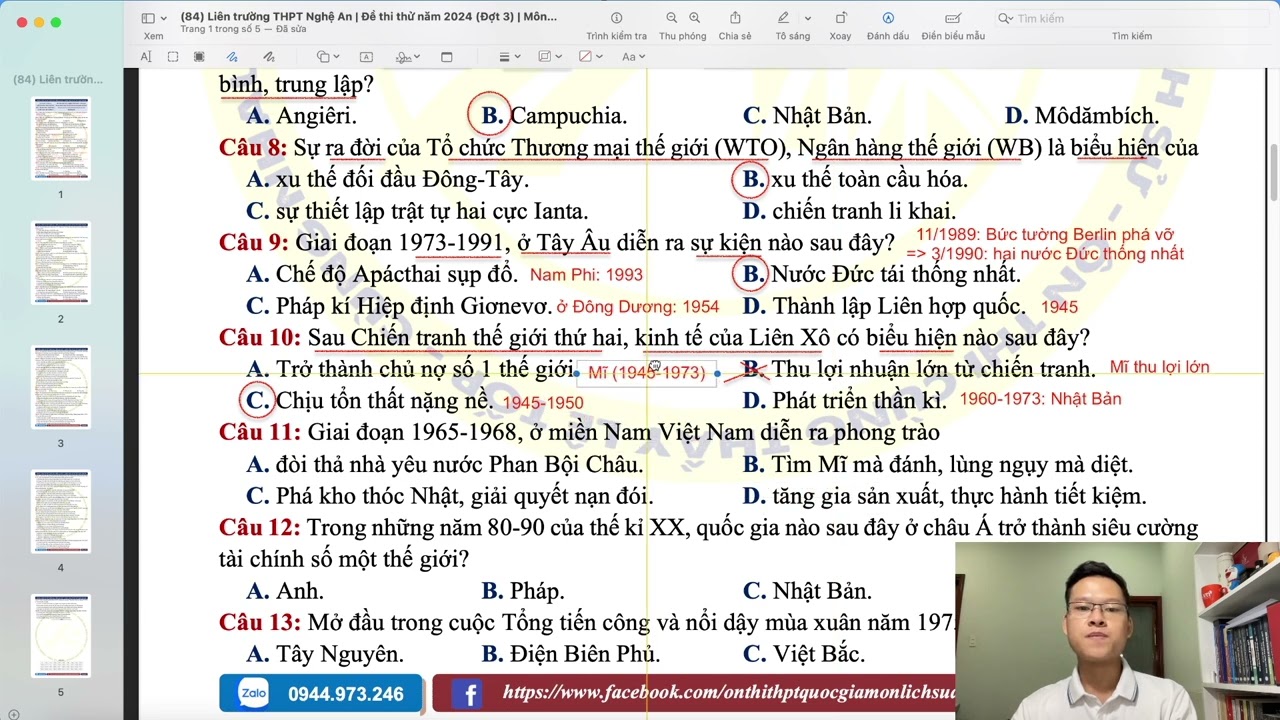This screenshot has width=1280, height=720.
Task: Select the Sketch tool
Action: (x=232, y=57)
